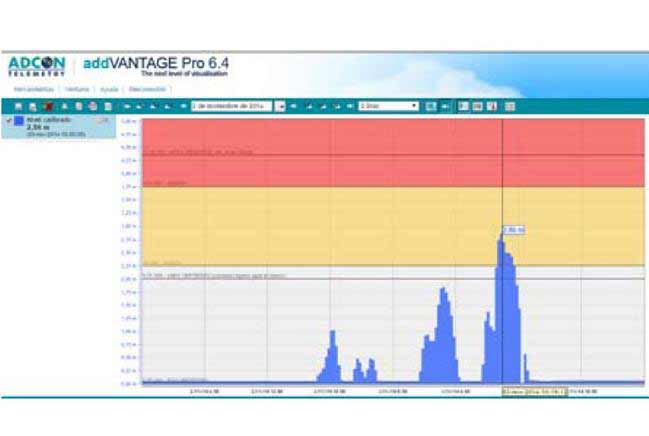The width and height of the screenshot is (649, 436).
Task: Click the red-marked icon in the teal toolbar
Action: (49, 106)
